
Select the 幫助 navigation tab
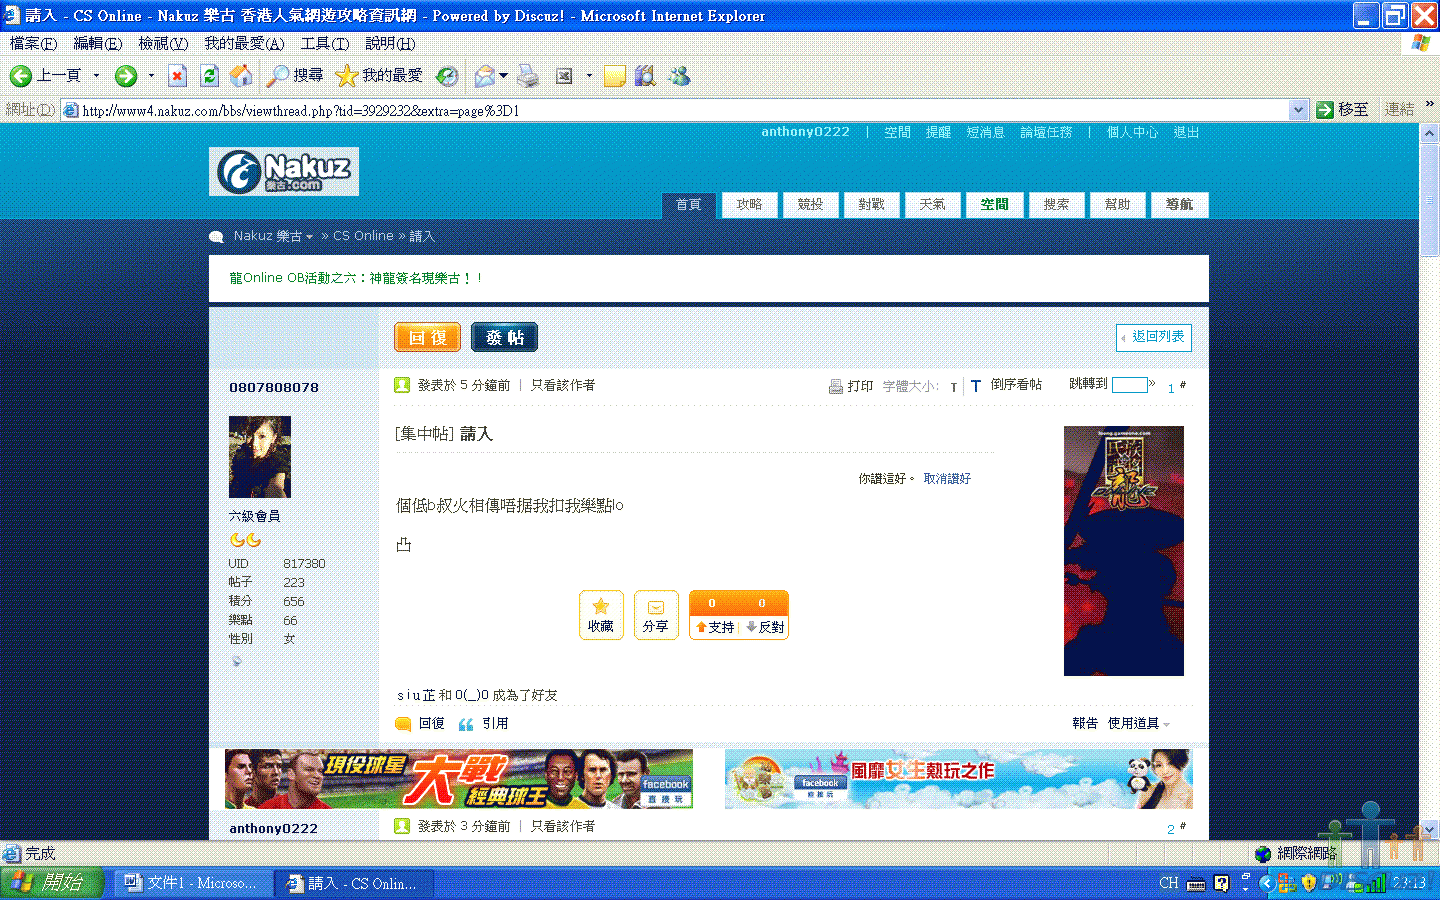1118,205
